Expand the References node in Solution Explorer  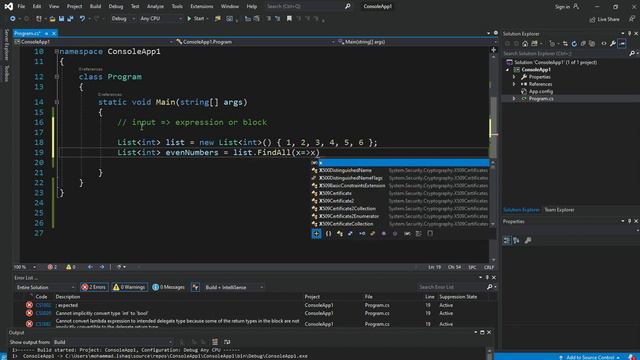coord(514,84)
